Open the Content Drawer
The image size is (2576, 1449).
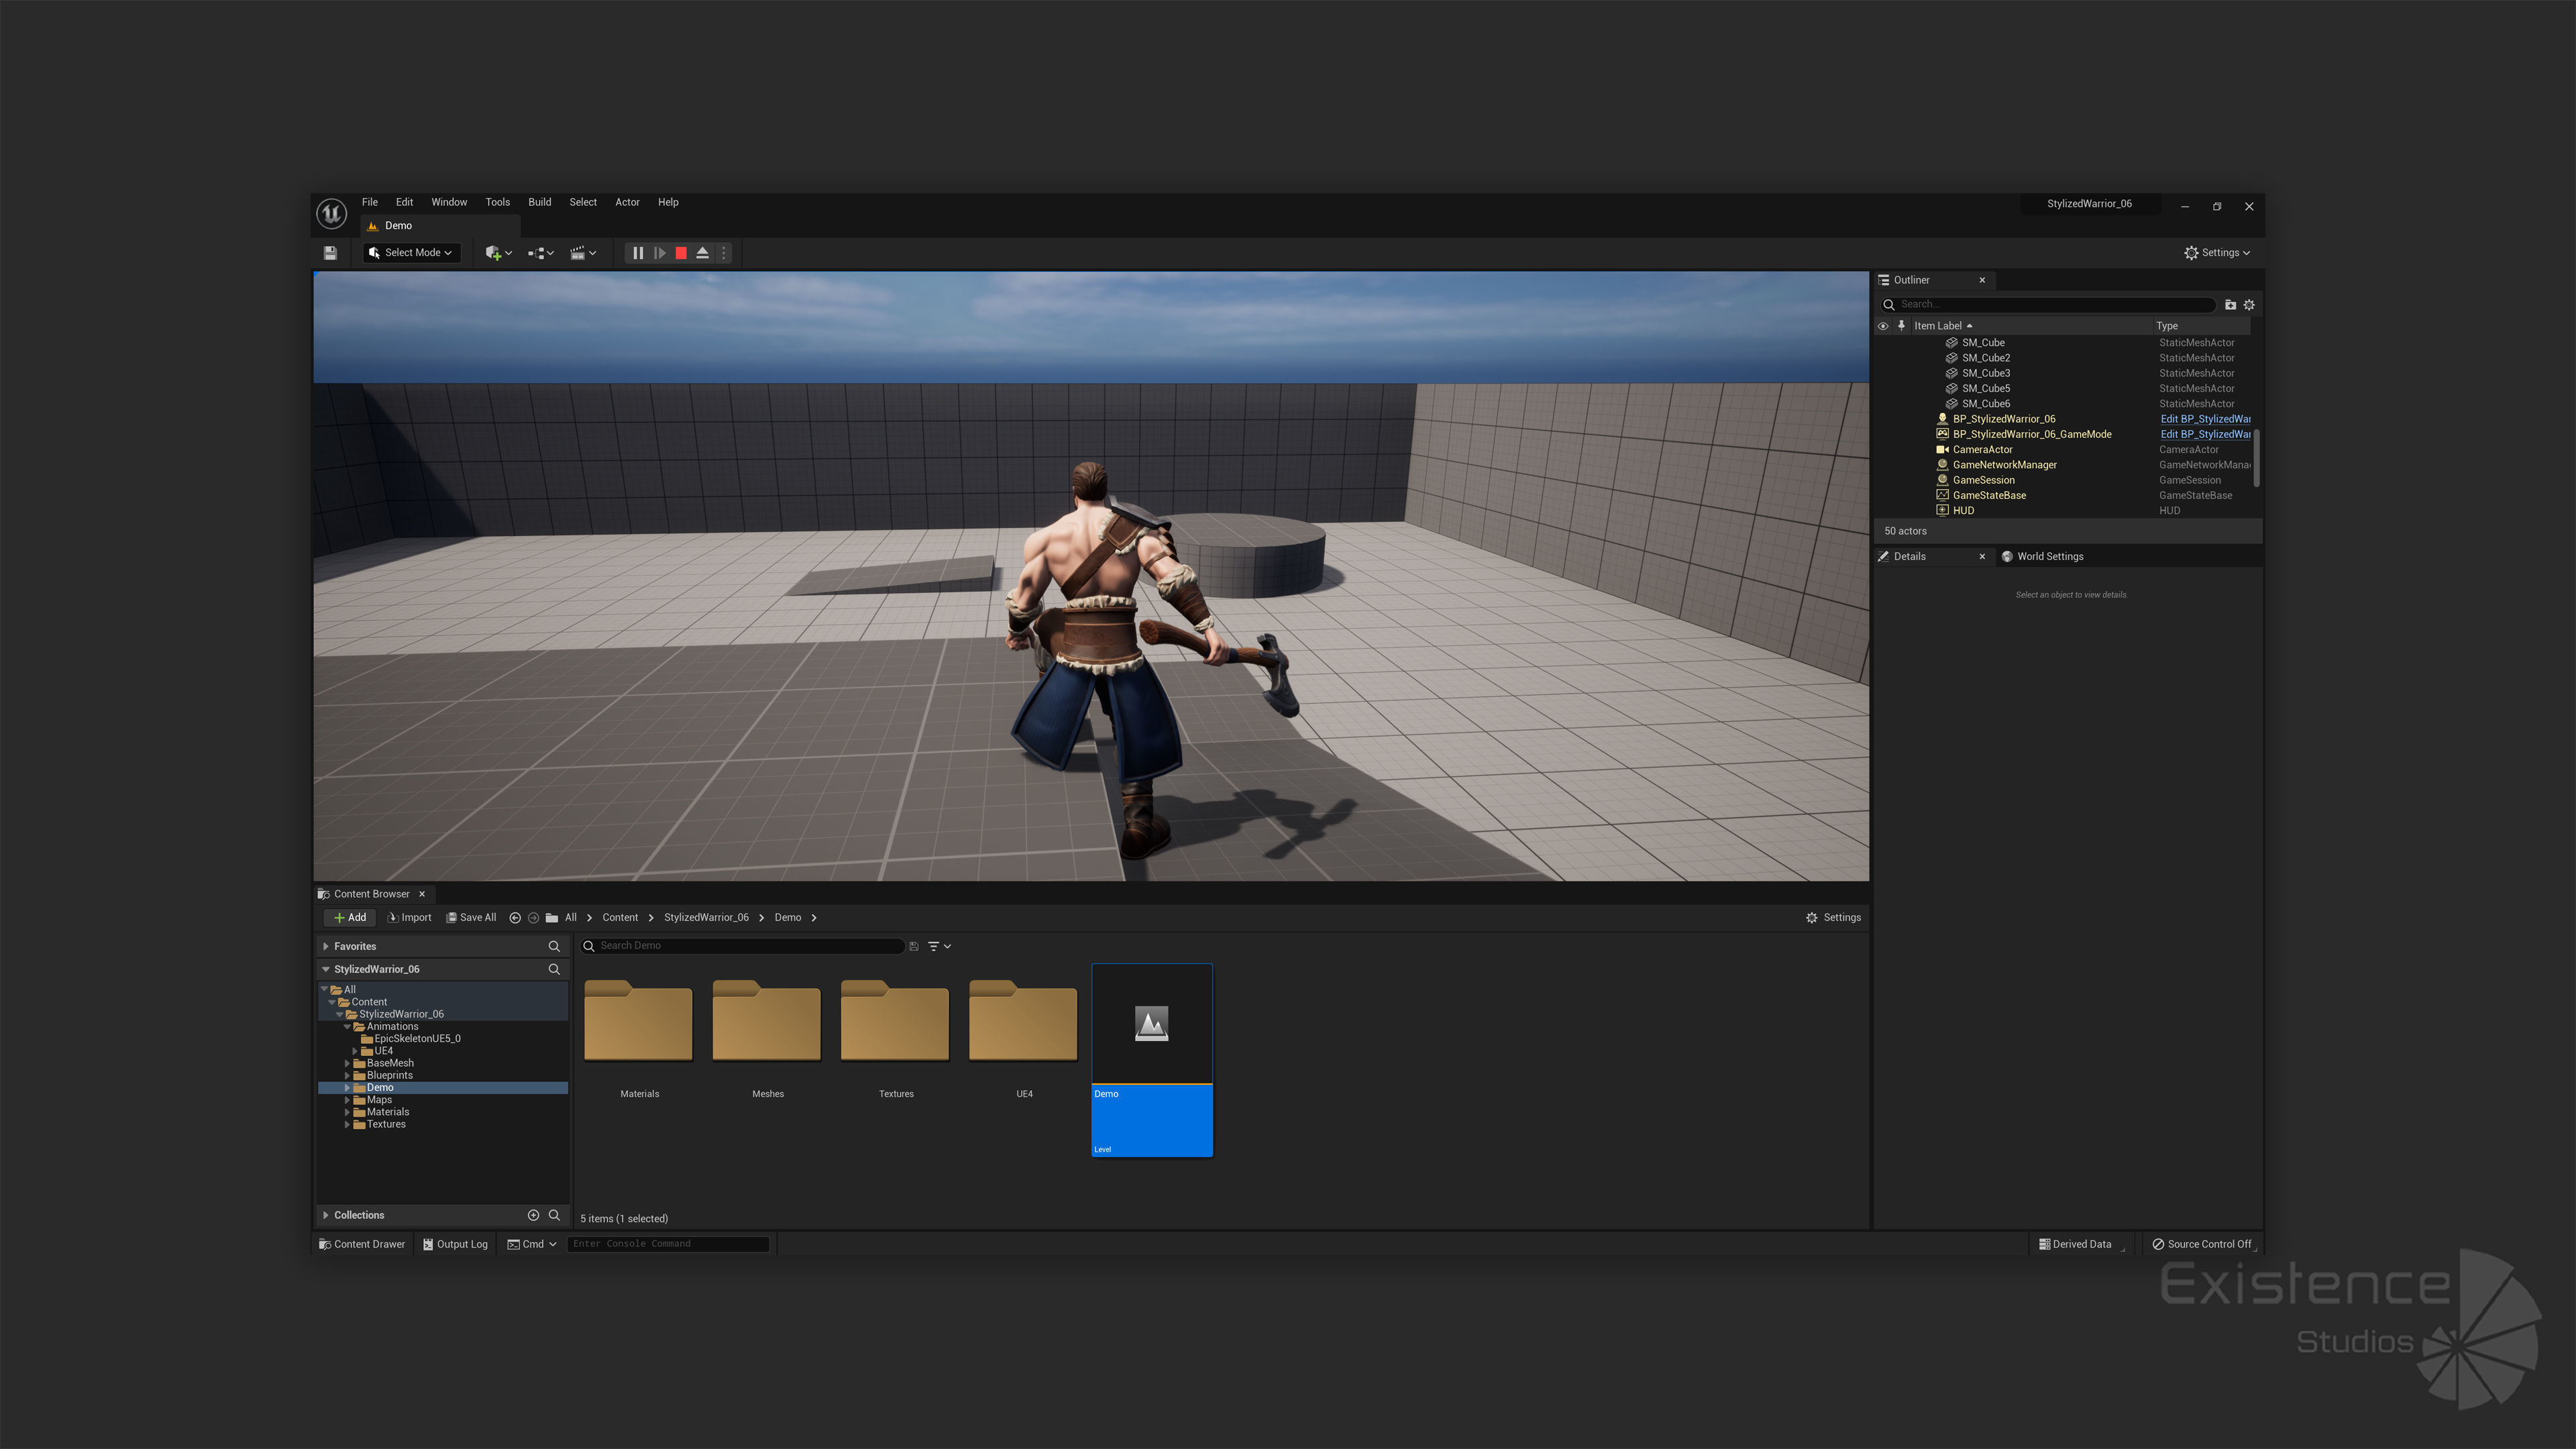(x=362, y=1244)
